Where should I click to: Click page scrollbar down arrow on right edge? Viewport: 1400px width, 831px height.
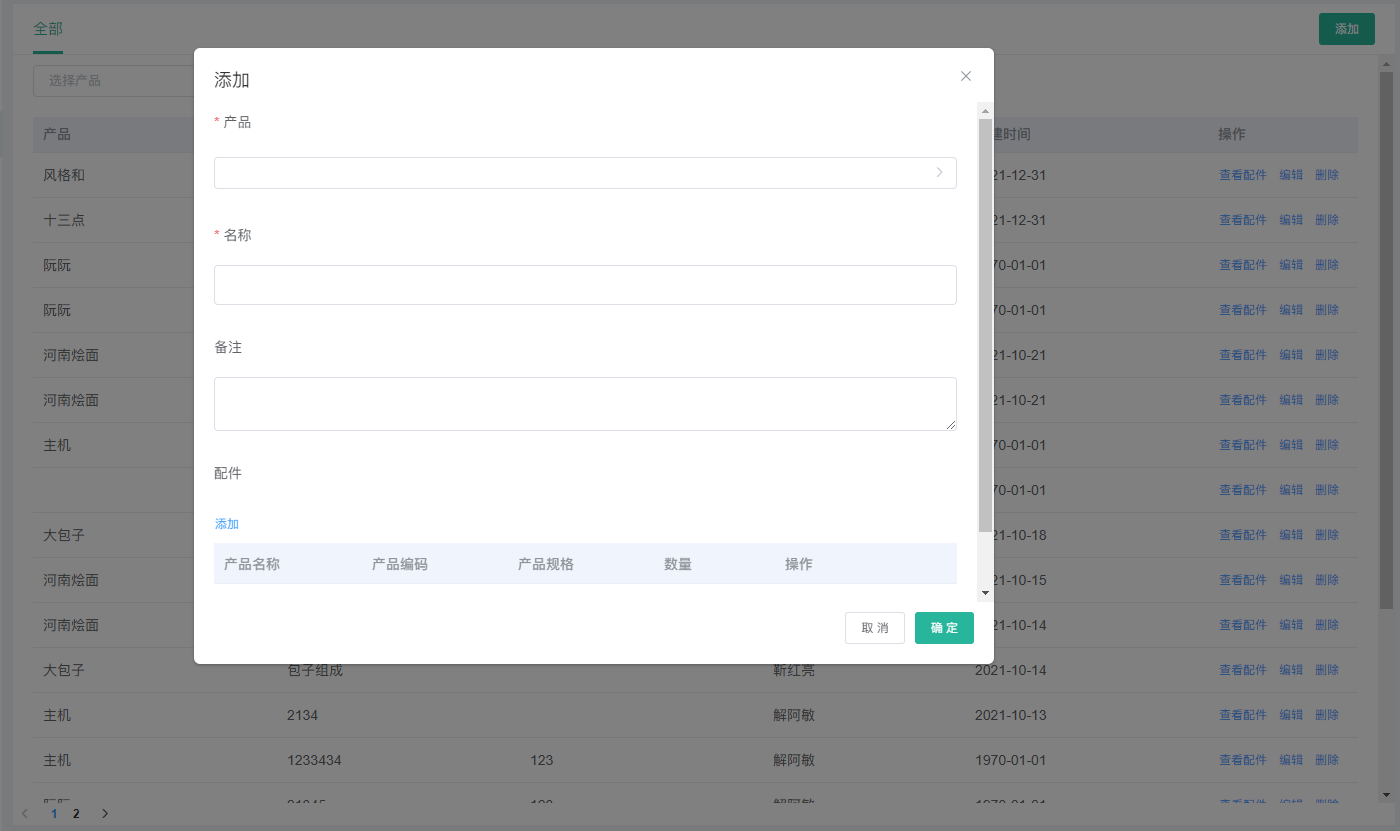pyautogui.click(x=1386, y=795)
